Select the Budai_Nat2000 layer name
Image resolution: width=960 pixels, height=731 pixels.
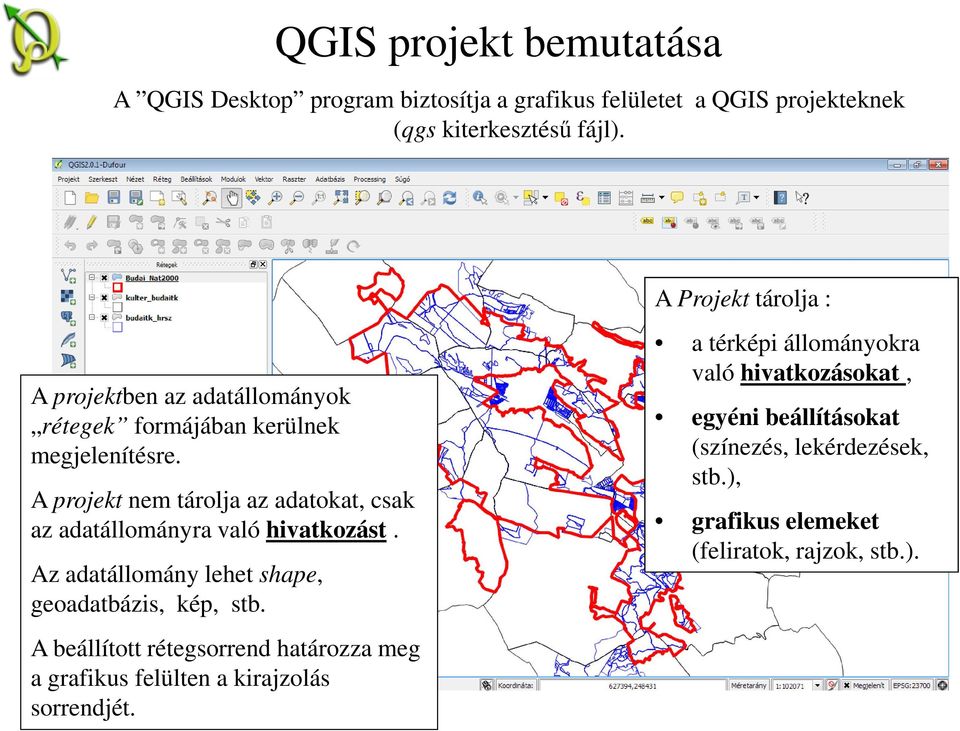point(152,278)
